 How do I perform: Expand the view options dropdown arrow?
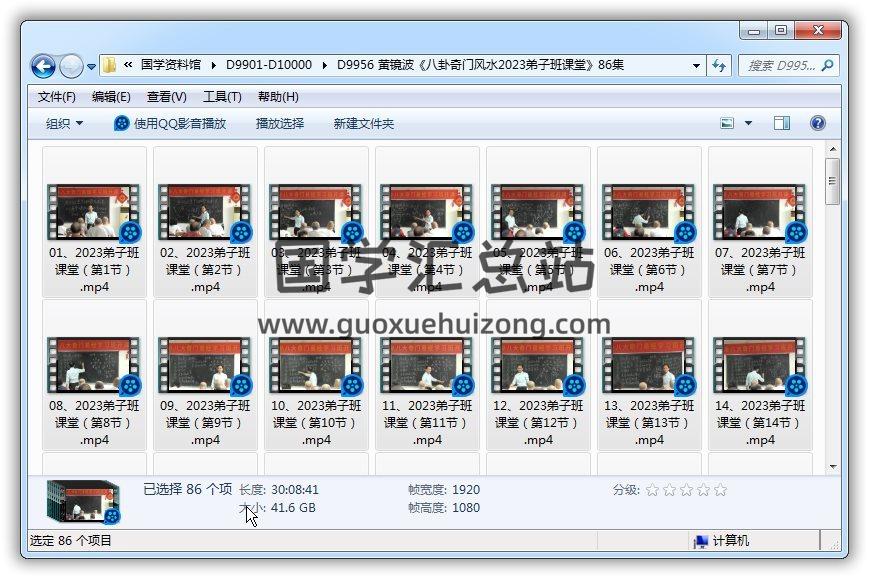(748, 123)
